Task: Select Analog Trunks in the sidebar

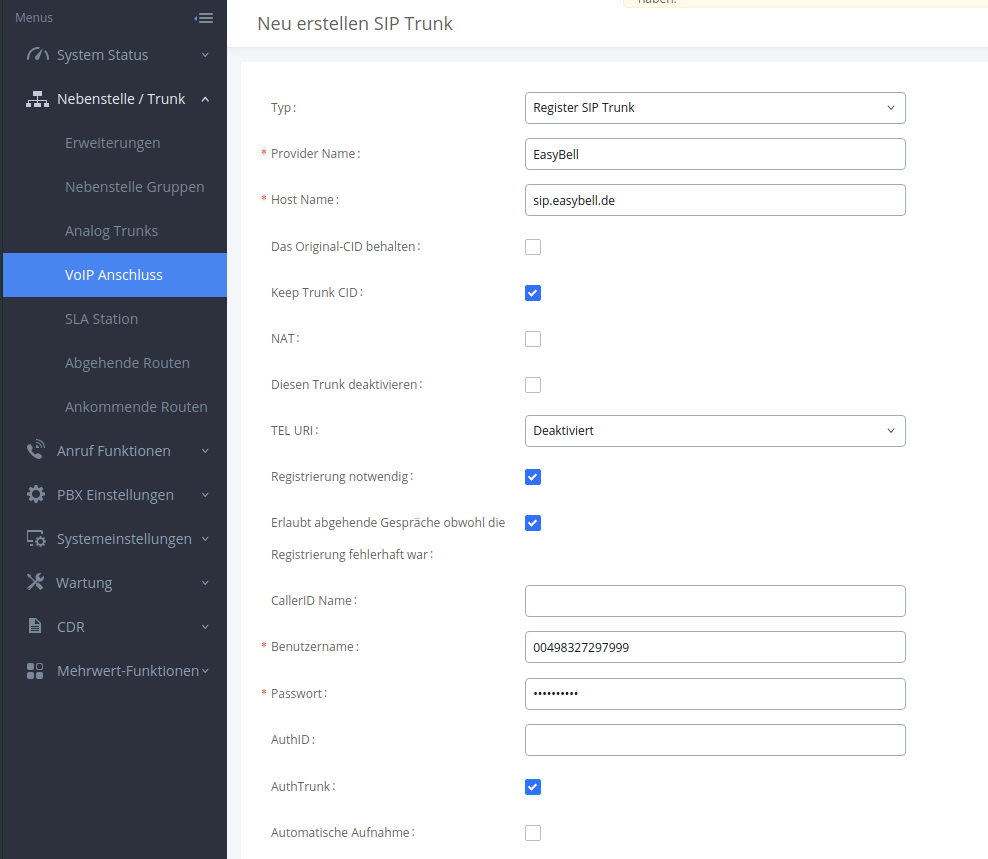Action: [111, 231]
